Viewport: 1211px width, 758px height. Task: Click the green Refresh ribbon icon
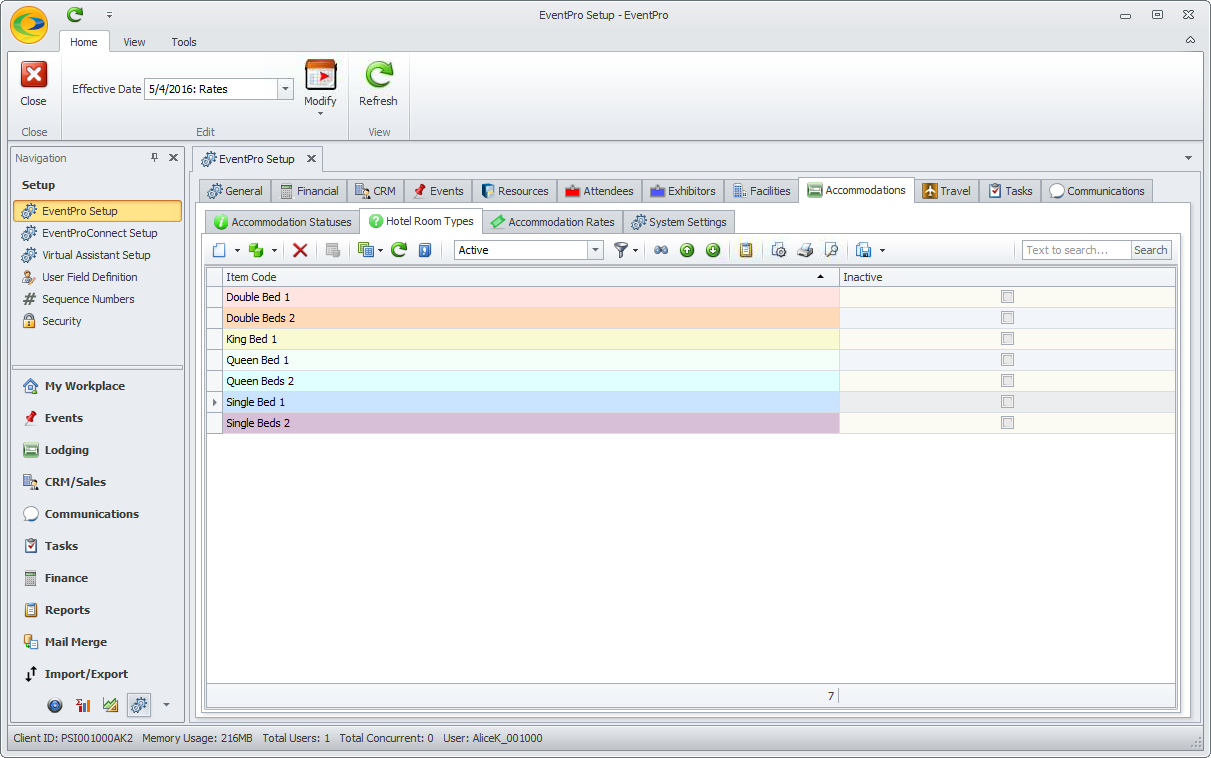378,75
